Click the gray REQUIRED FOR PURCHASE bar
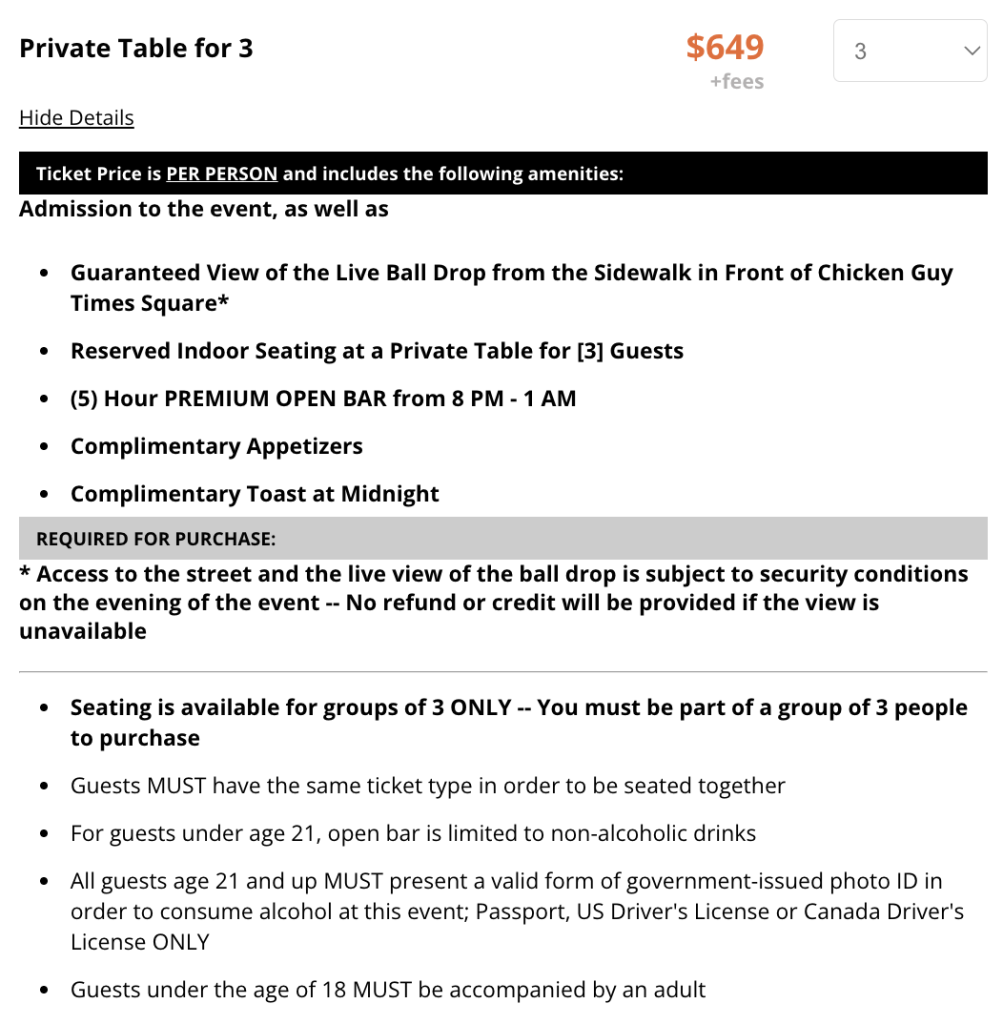 pos(503,538)
